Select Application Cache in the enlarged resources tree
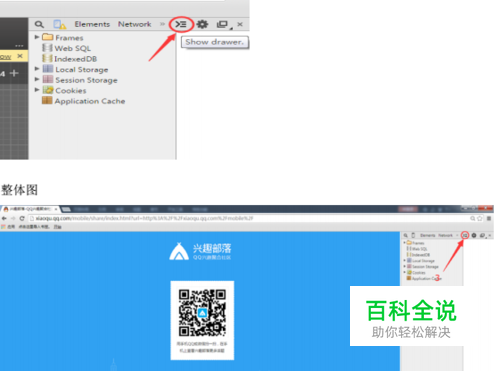Image resolution: width=500 pixels, height=371 pixels. pyautogui.click(x=90, y=101)
